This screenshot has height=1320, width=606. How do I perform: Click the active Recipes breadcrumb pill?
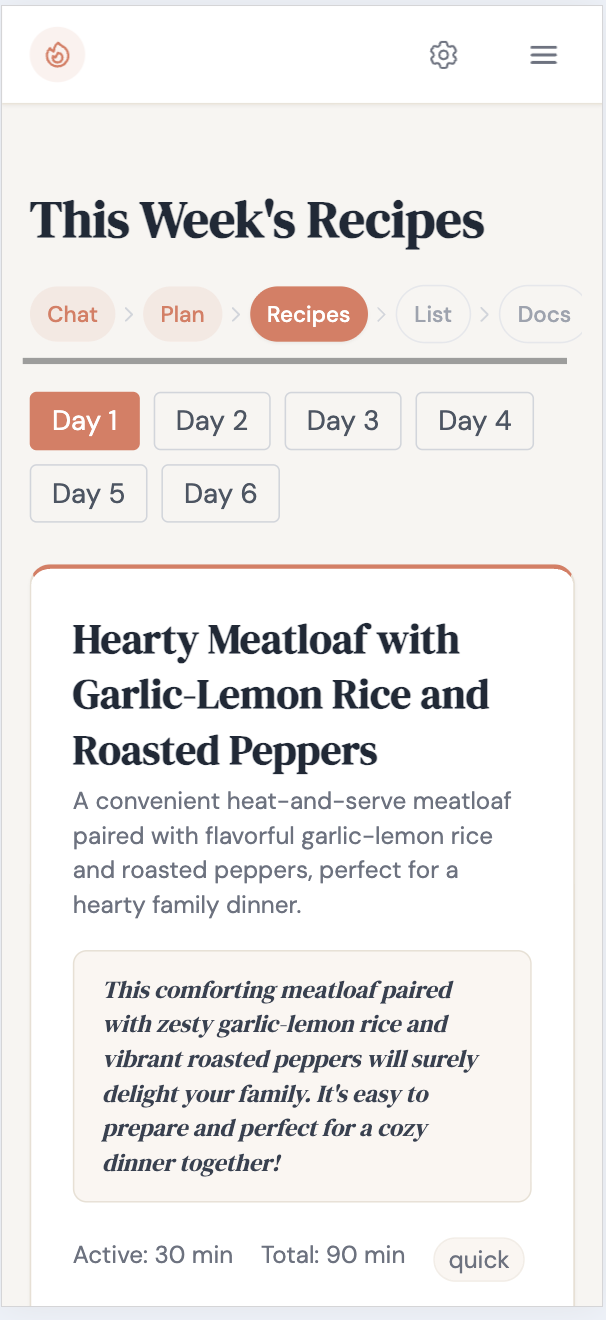308,314
